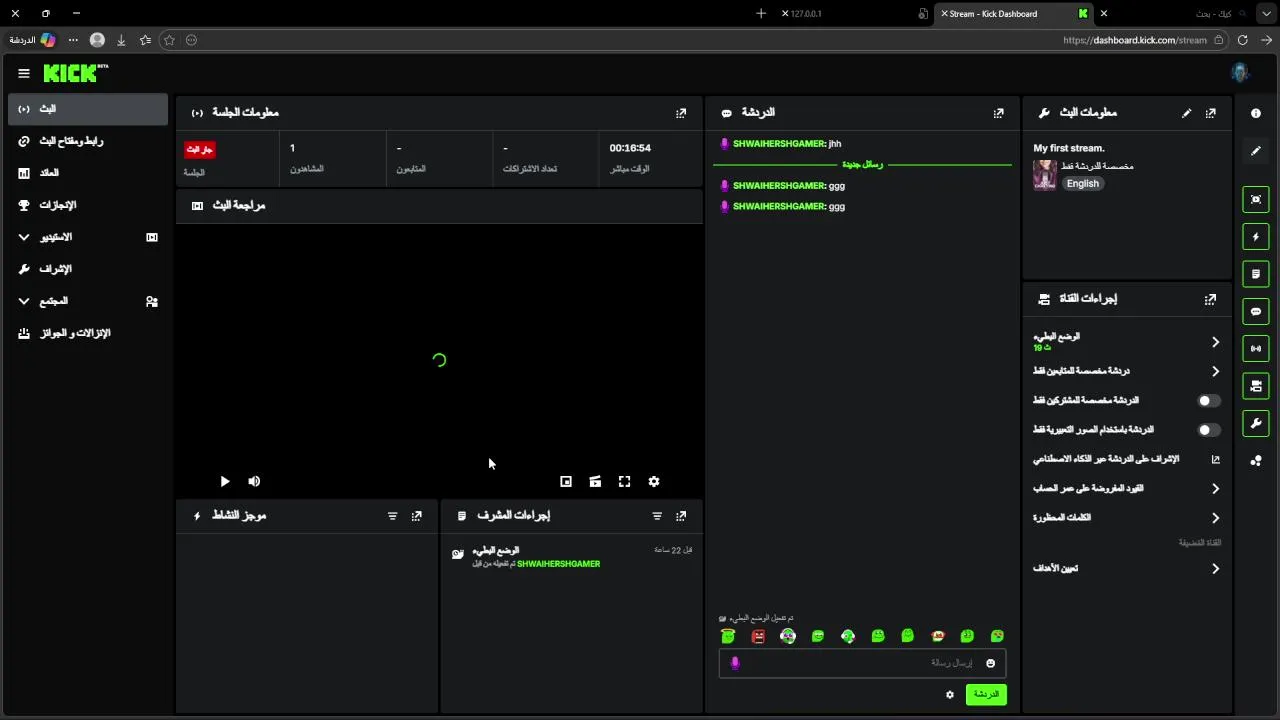
Task: Insert the red angry emote
Action: 758,636
